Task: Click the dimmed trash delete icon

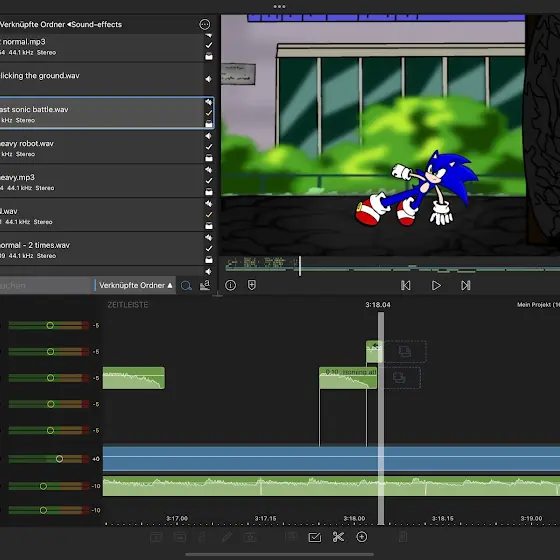Action: (x=402, y=537)
